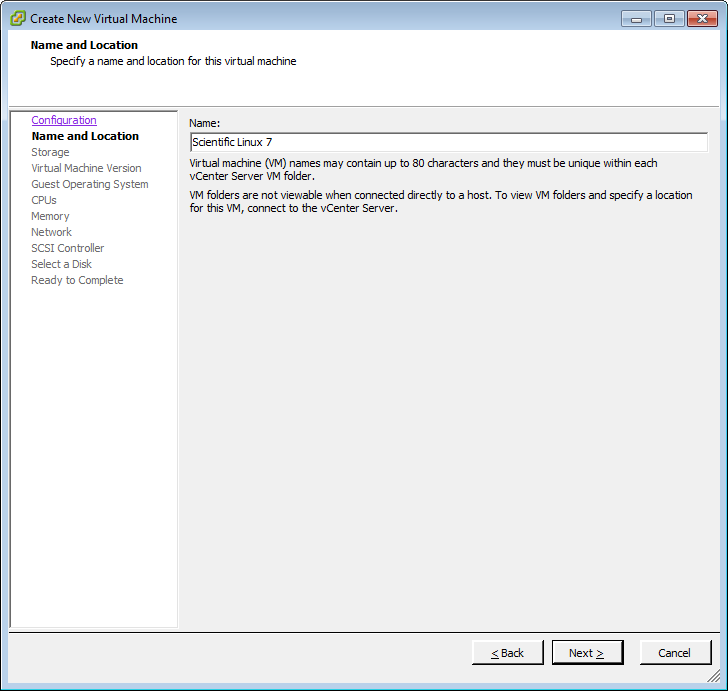
Task: Proceed with the Next button
Action: [x=587, y=653]
